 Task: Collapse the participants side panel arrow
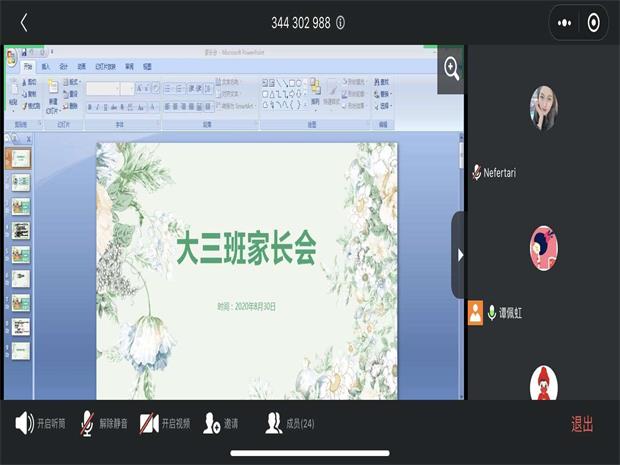click(x=460, y=255)
